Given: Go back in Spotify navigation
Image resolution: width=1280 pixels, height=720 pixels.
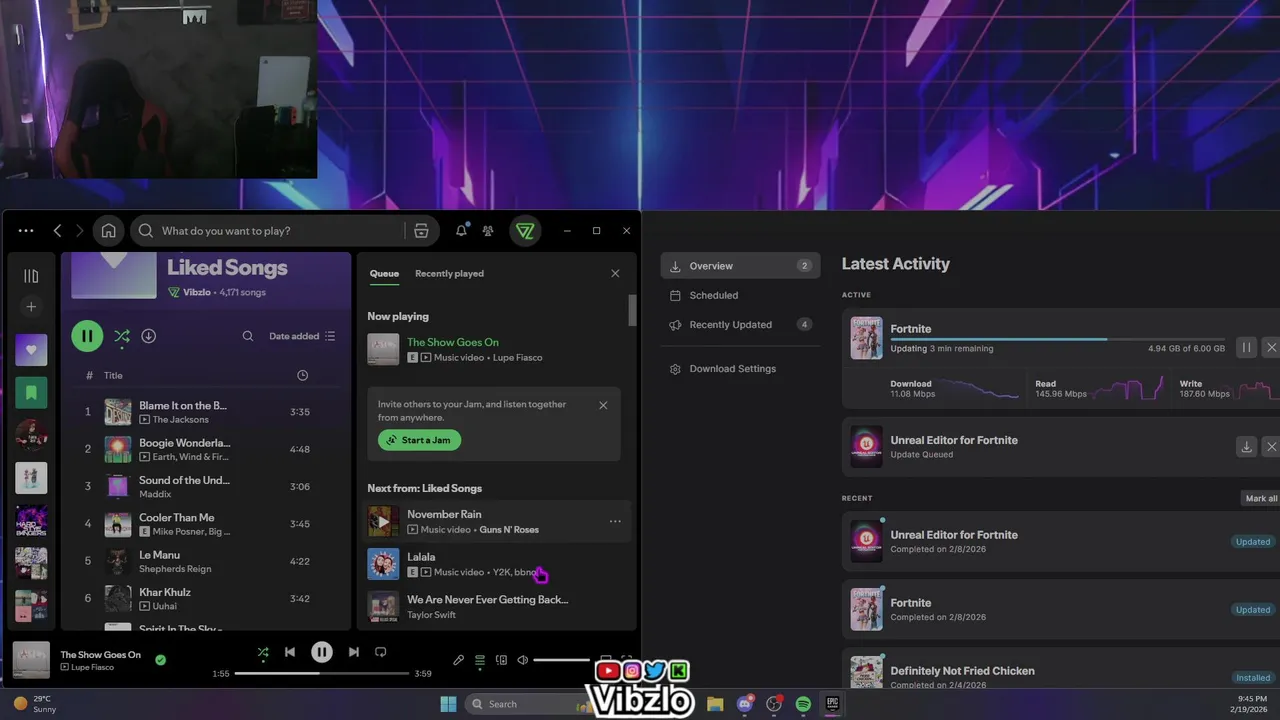Looking at the screenshot, I should pyautogui.click(x=57, y=231).
